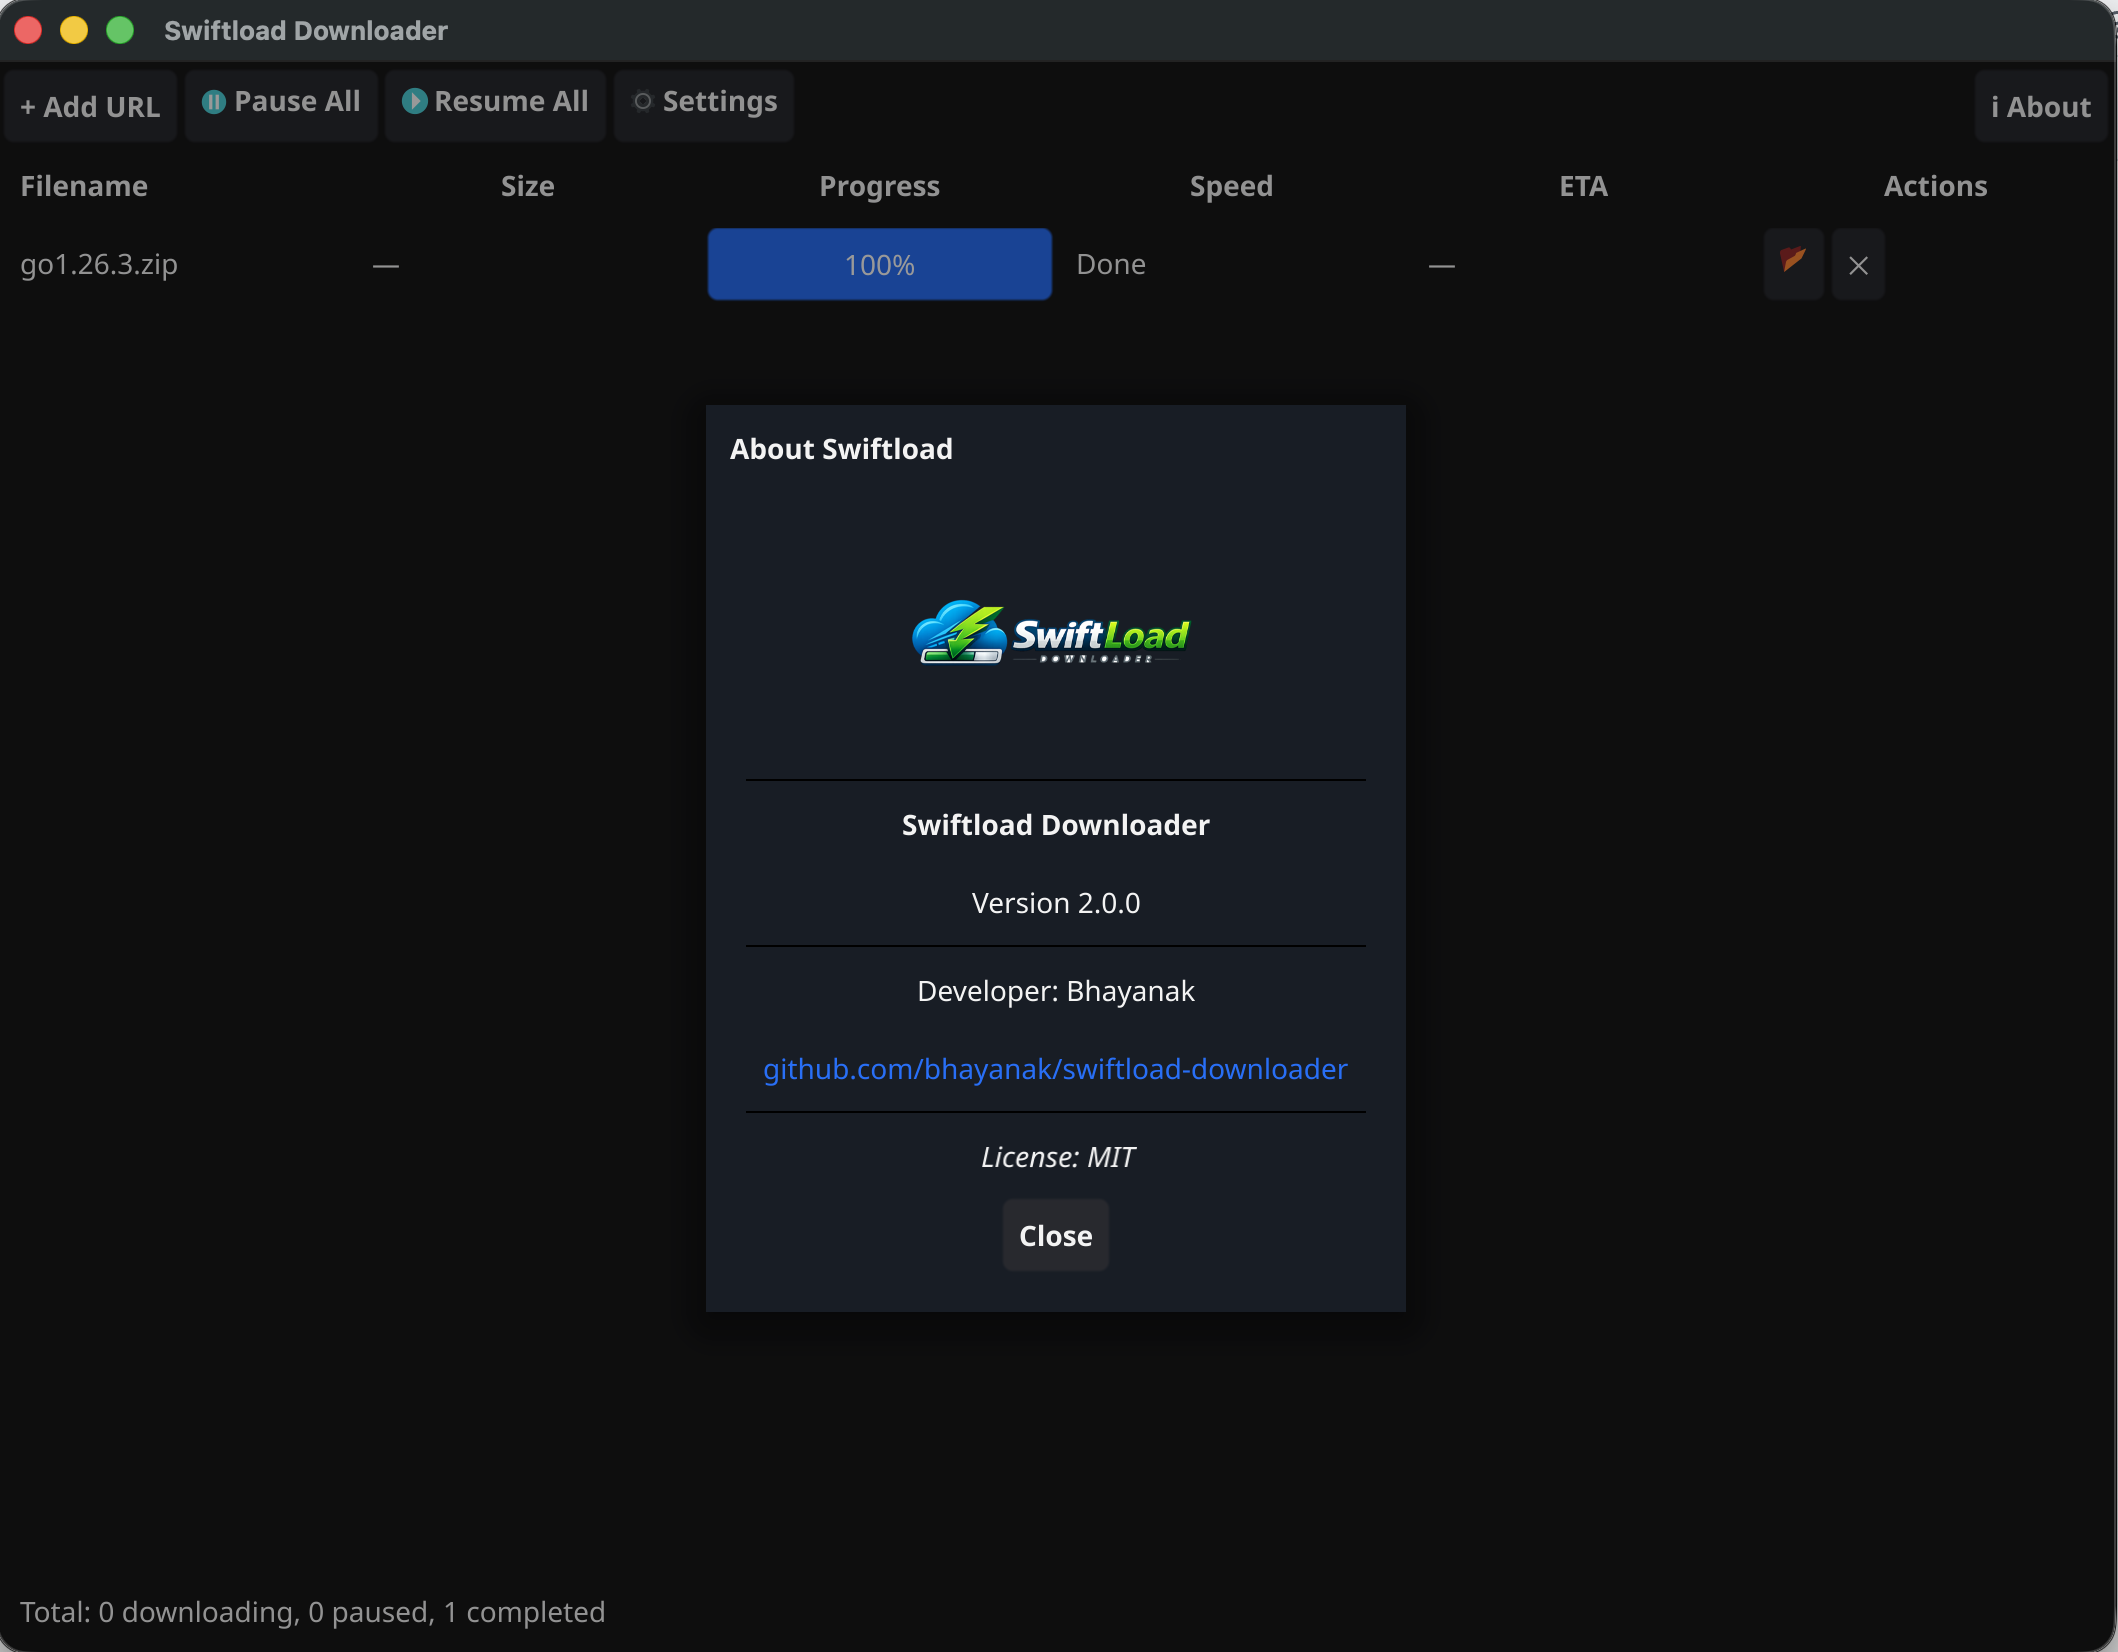The height and width of the screenshot is (1652, 2118).
Task: Click the ETA column header
Action: 1584,186
